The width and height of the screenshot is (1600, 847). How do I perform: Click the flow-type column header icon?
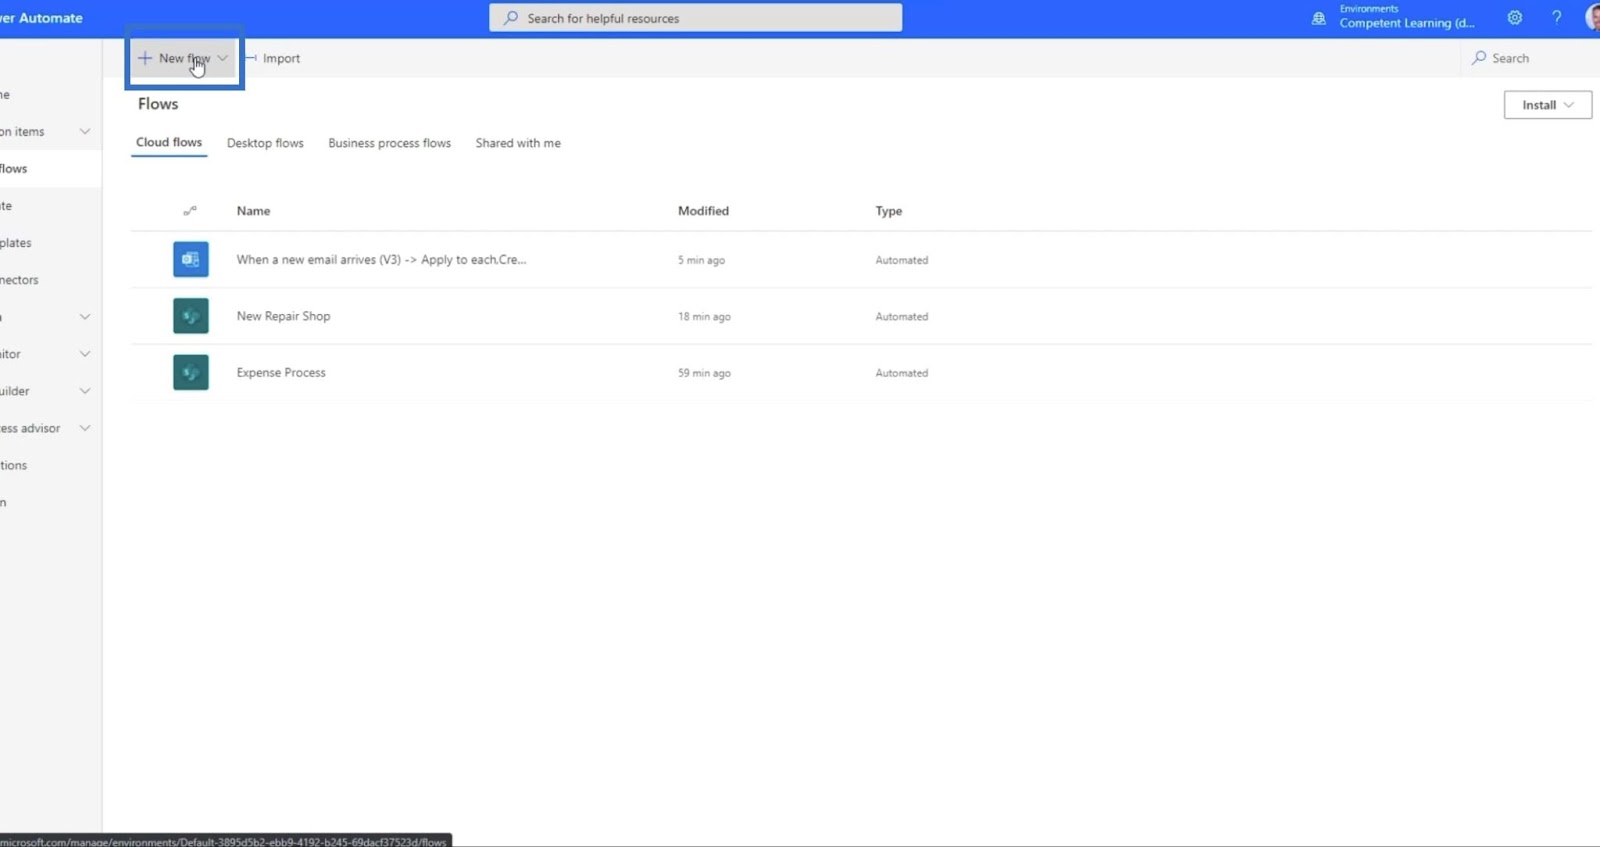(x=190, y=211)
